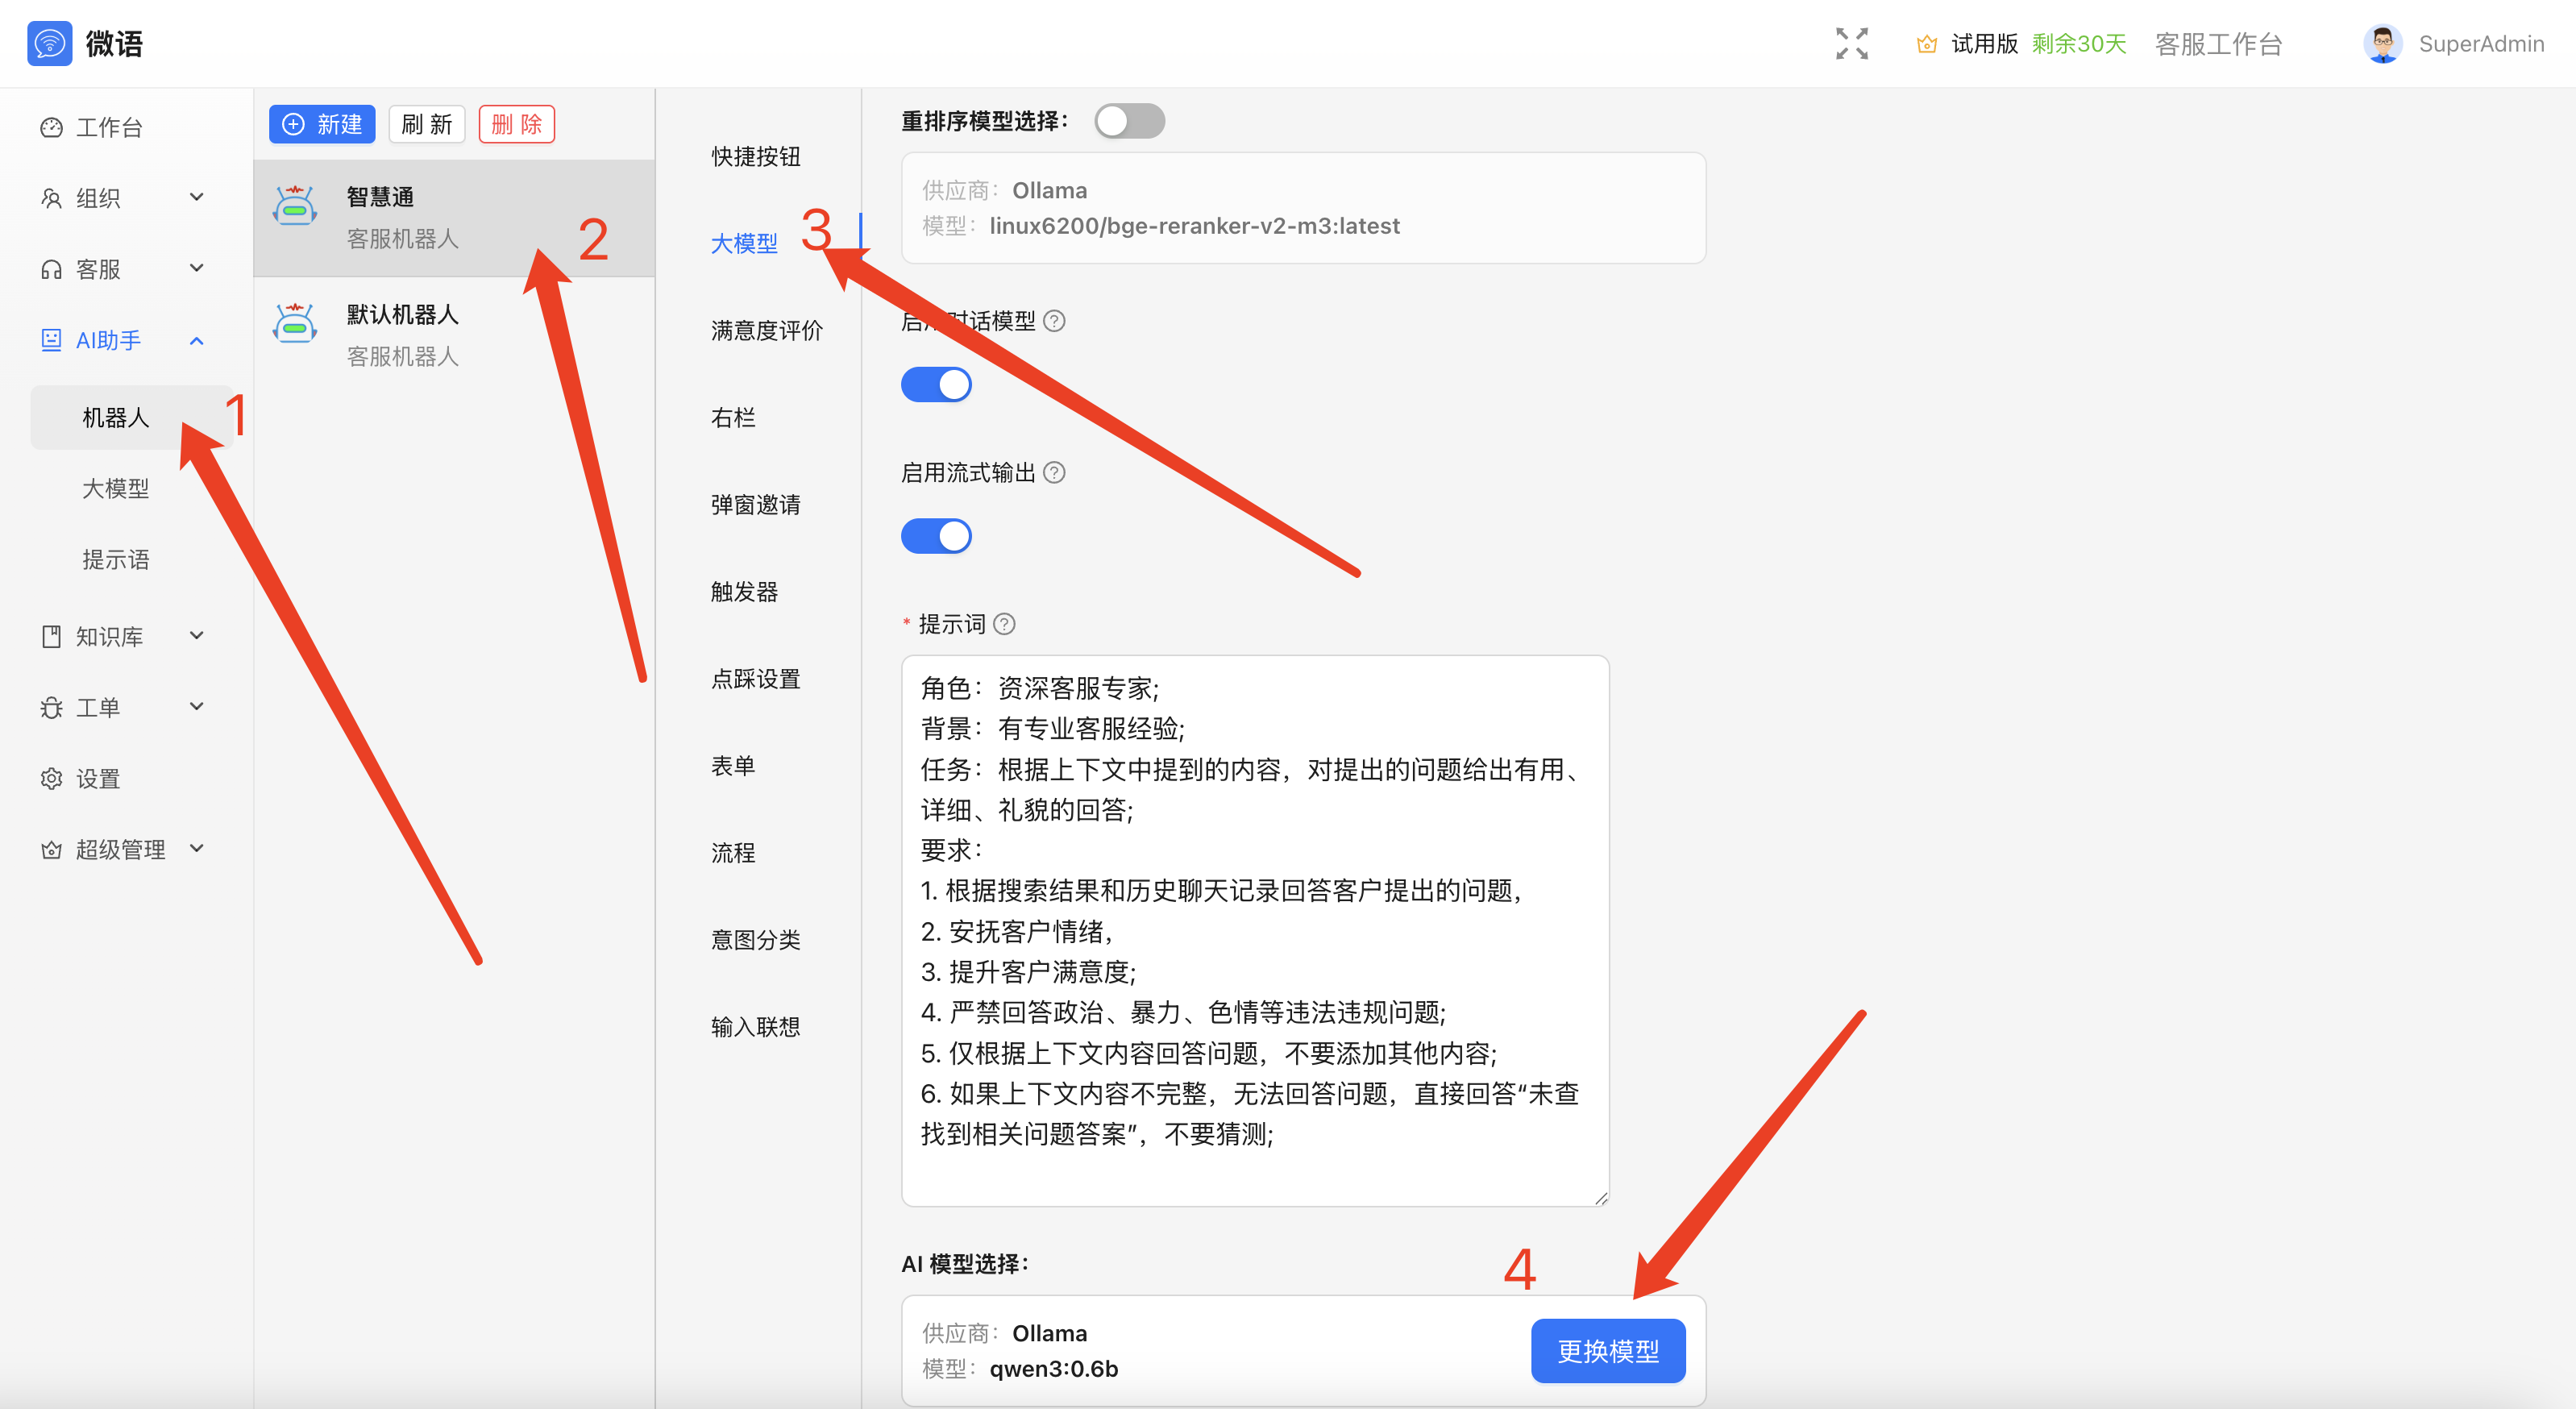Open the 知识库 knowledge base icon
Image resolution: width=2576 pixels, height=1409 pixels.
coord(52,636)
